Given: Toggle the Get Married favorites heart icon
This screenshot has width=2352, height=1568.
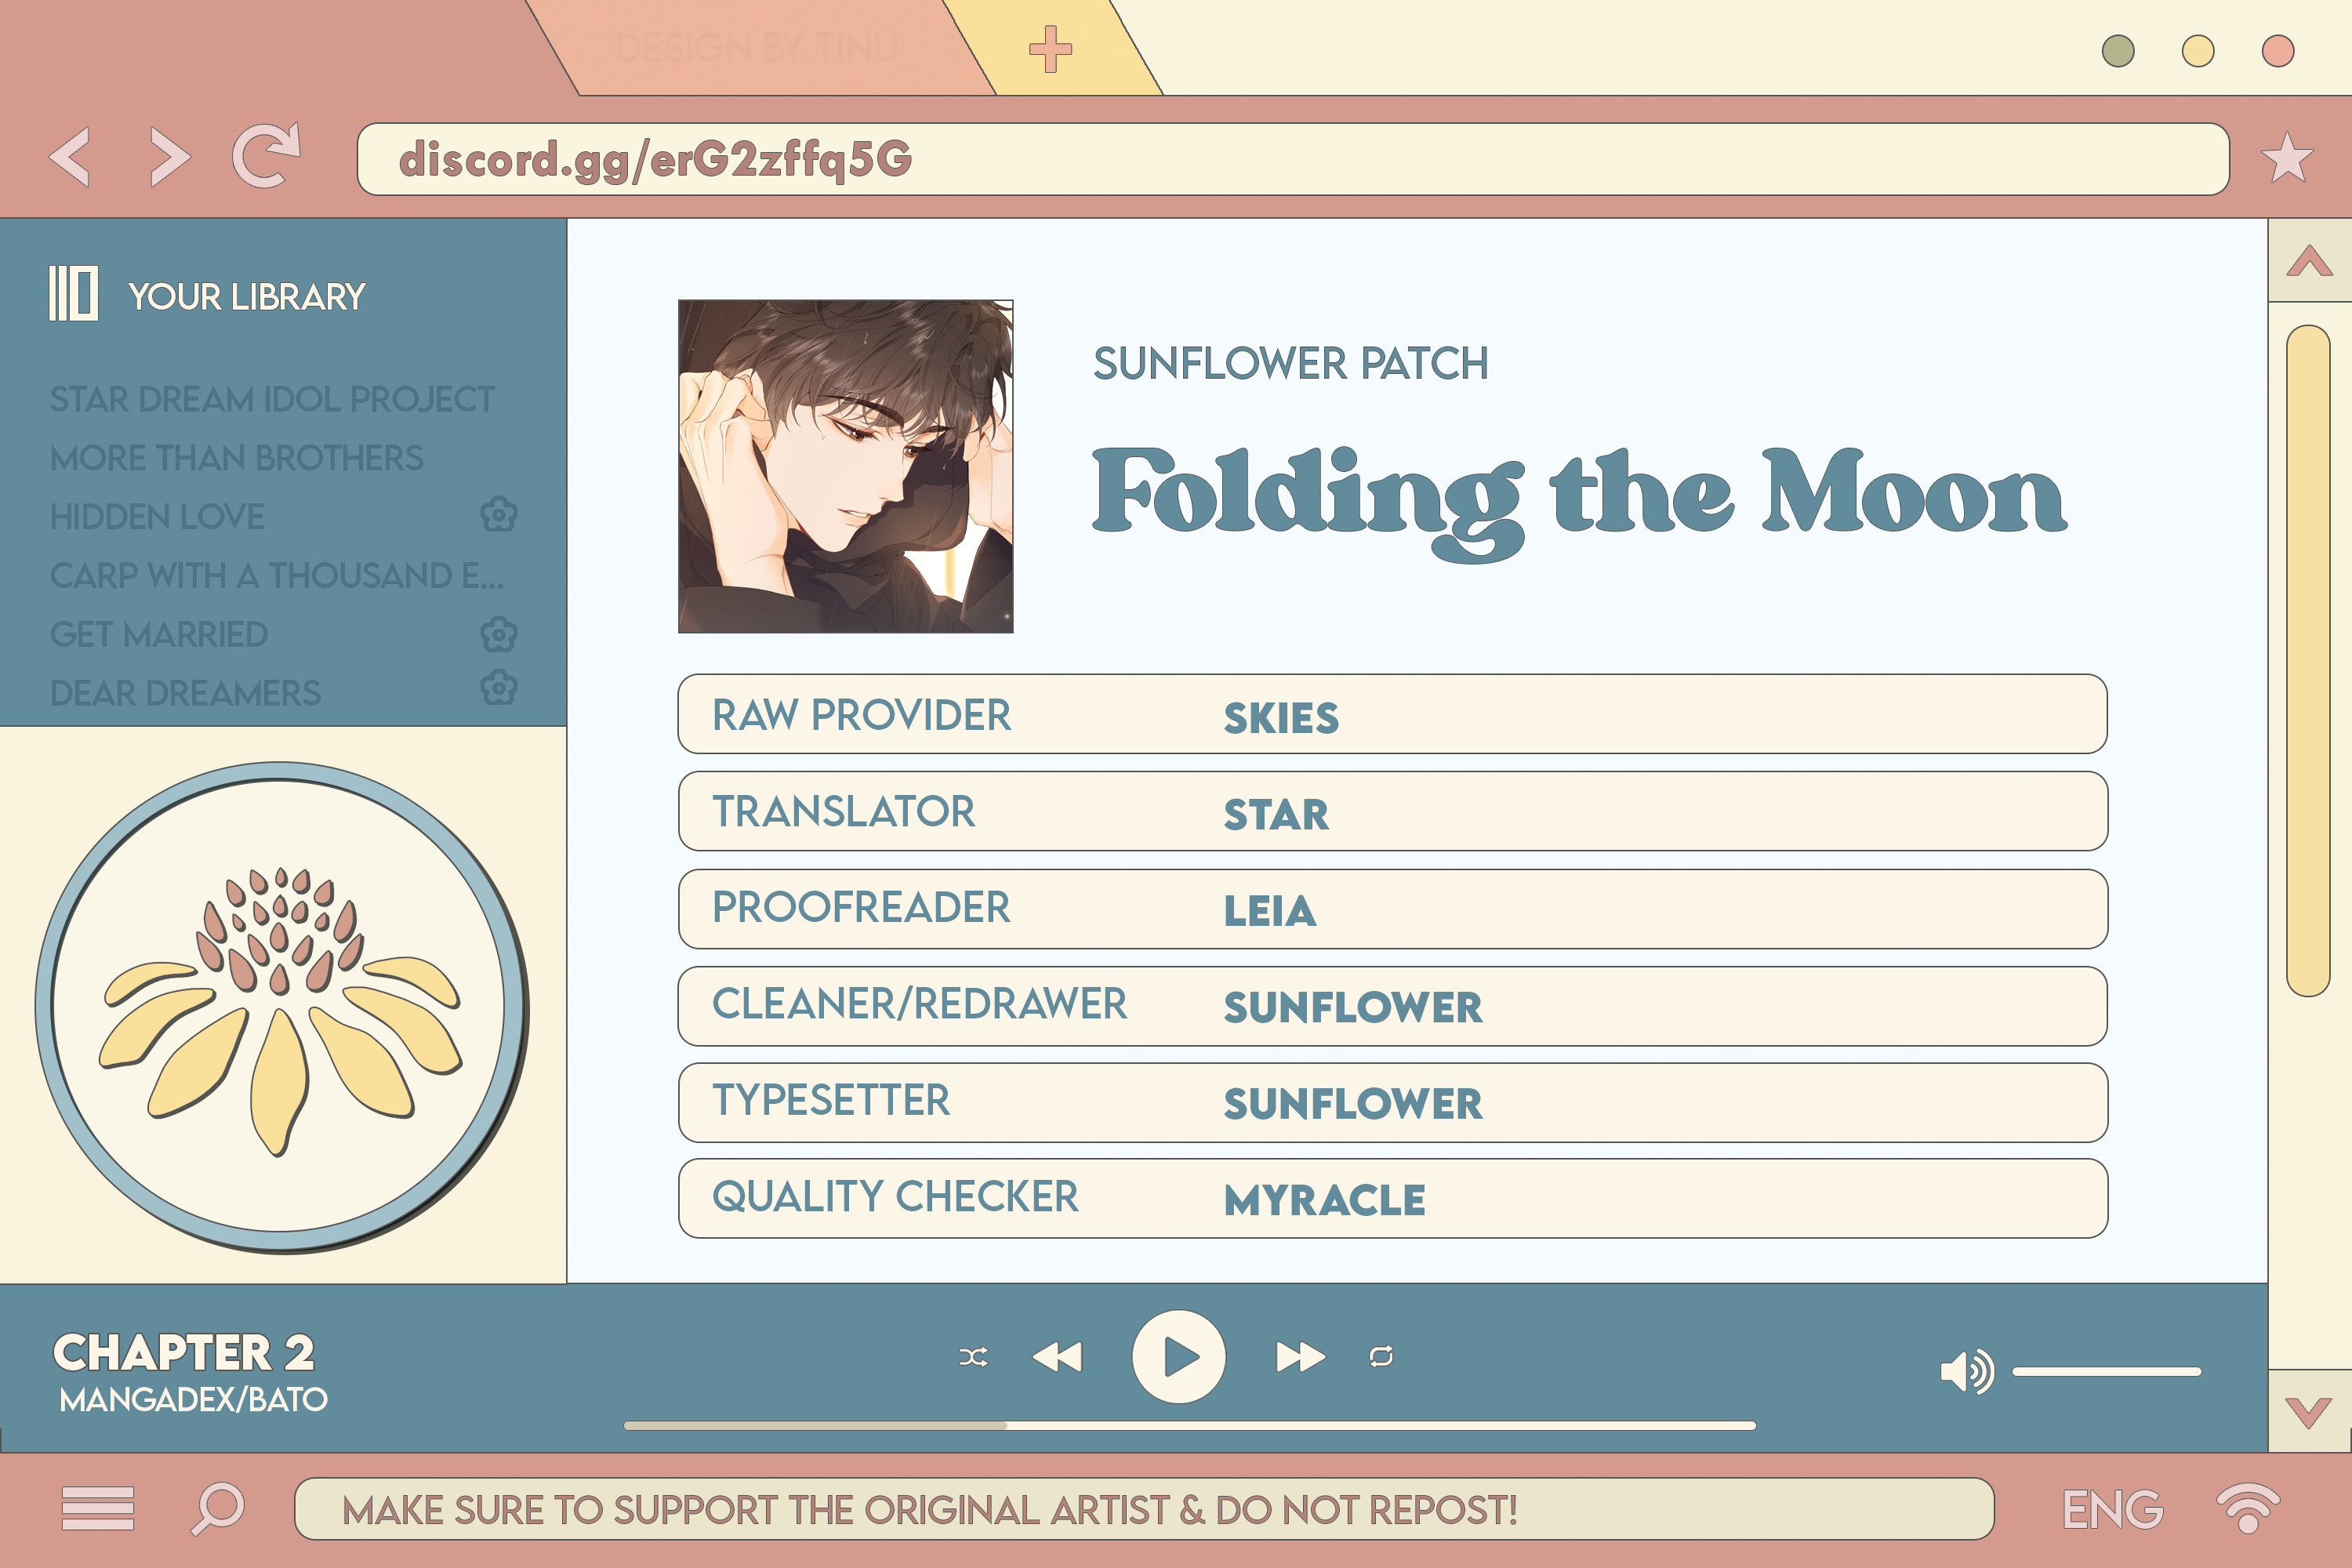Looking at the screenshot, I should click(499, 633).
